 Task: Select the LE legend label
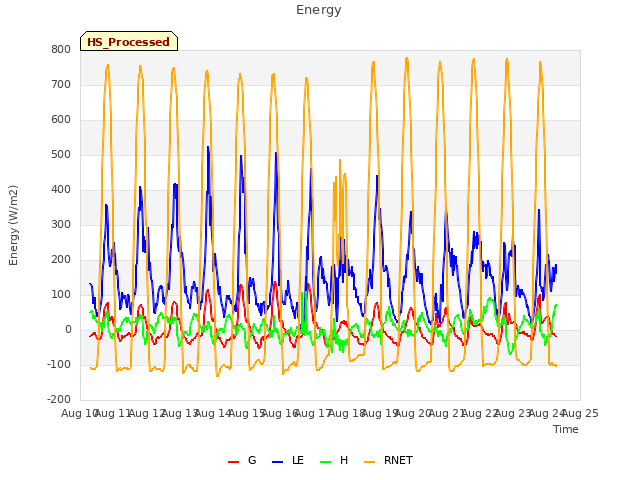[x=298, y=460]
